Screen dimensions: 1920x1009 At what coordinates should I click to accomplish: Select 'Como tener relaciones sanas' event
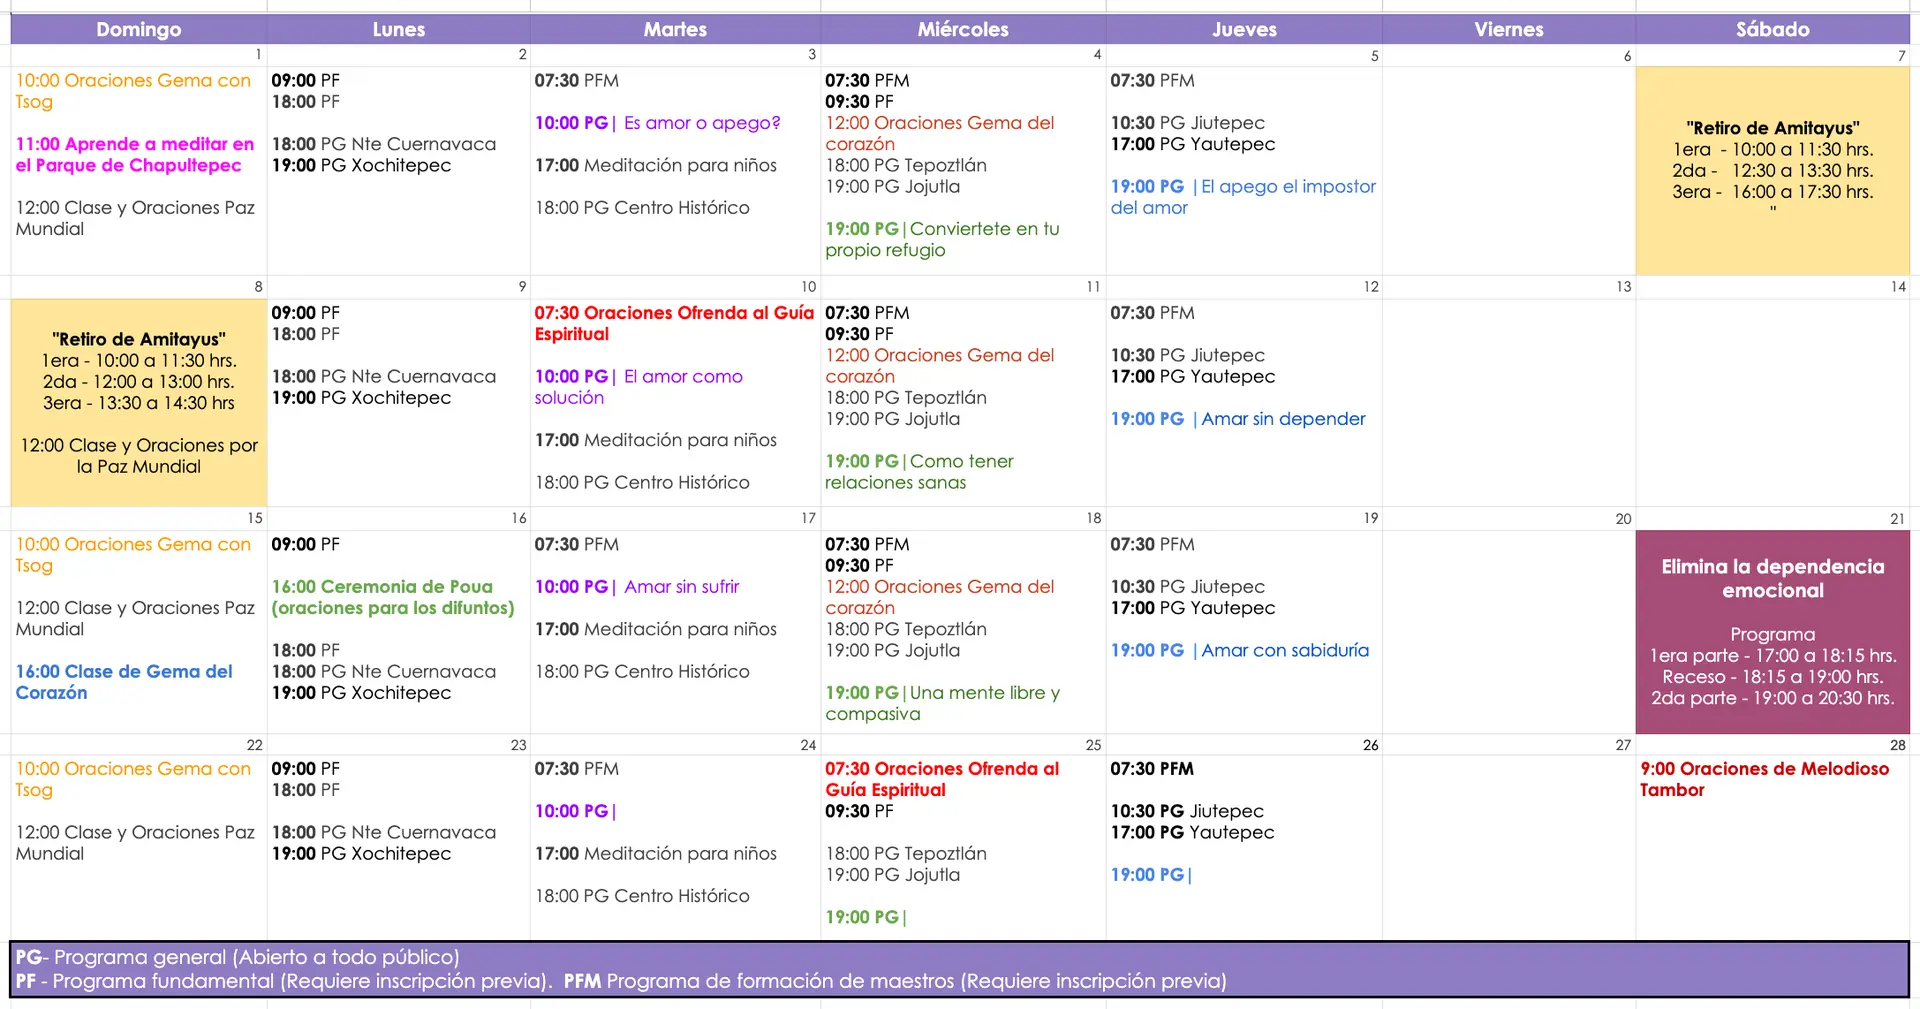918,472
